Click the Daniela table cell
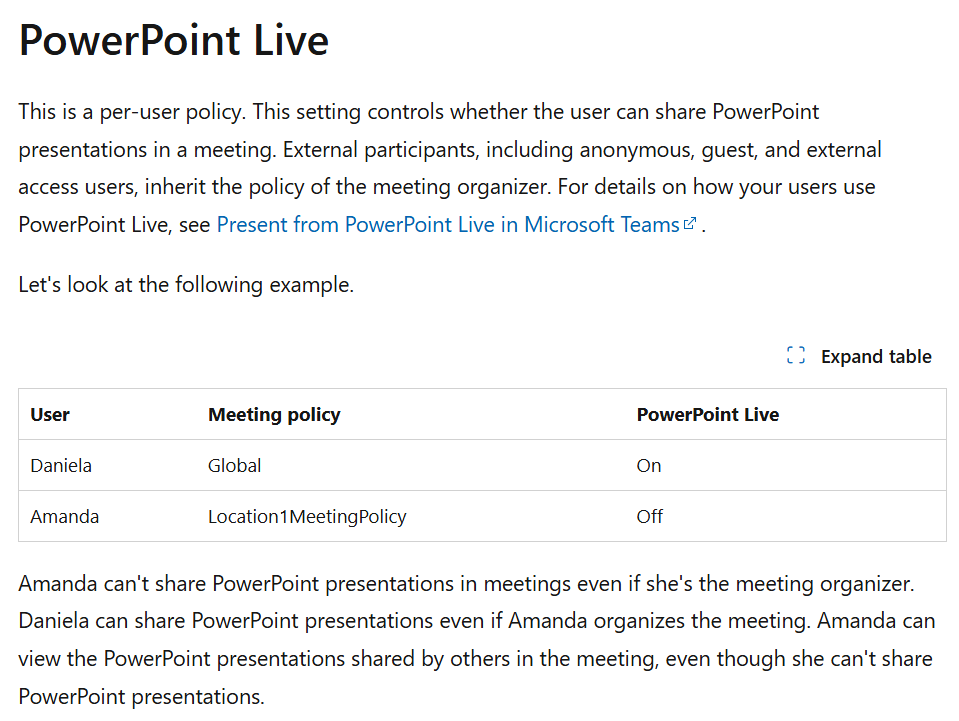This screenshot has width=959, height=721. 61,465
